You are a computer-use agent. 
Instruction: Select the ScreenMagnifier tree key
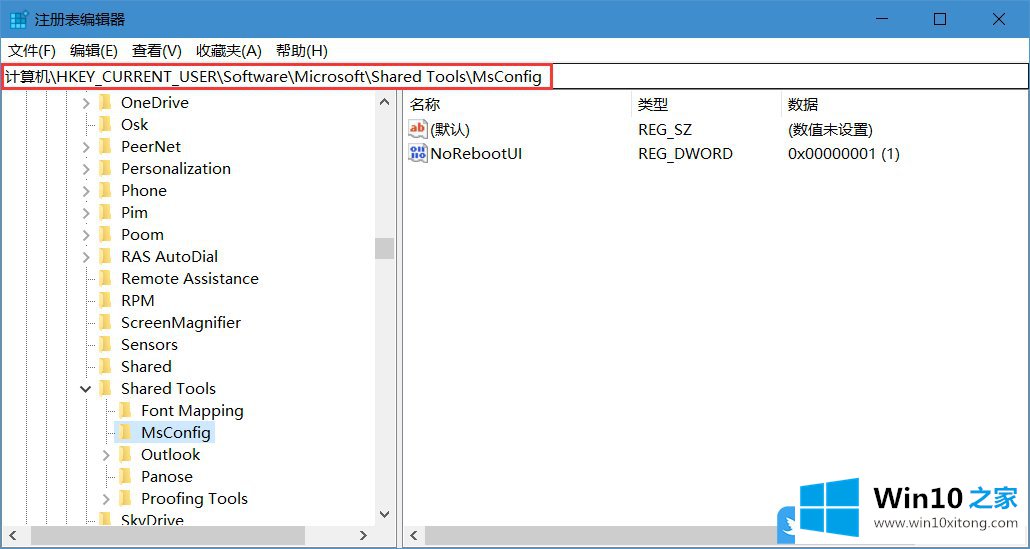click(181, 322)
